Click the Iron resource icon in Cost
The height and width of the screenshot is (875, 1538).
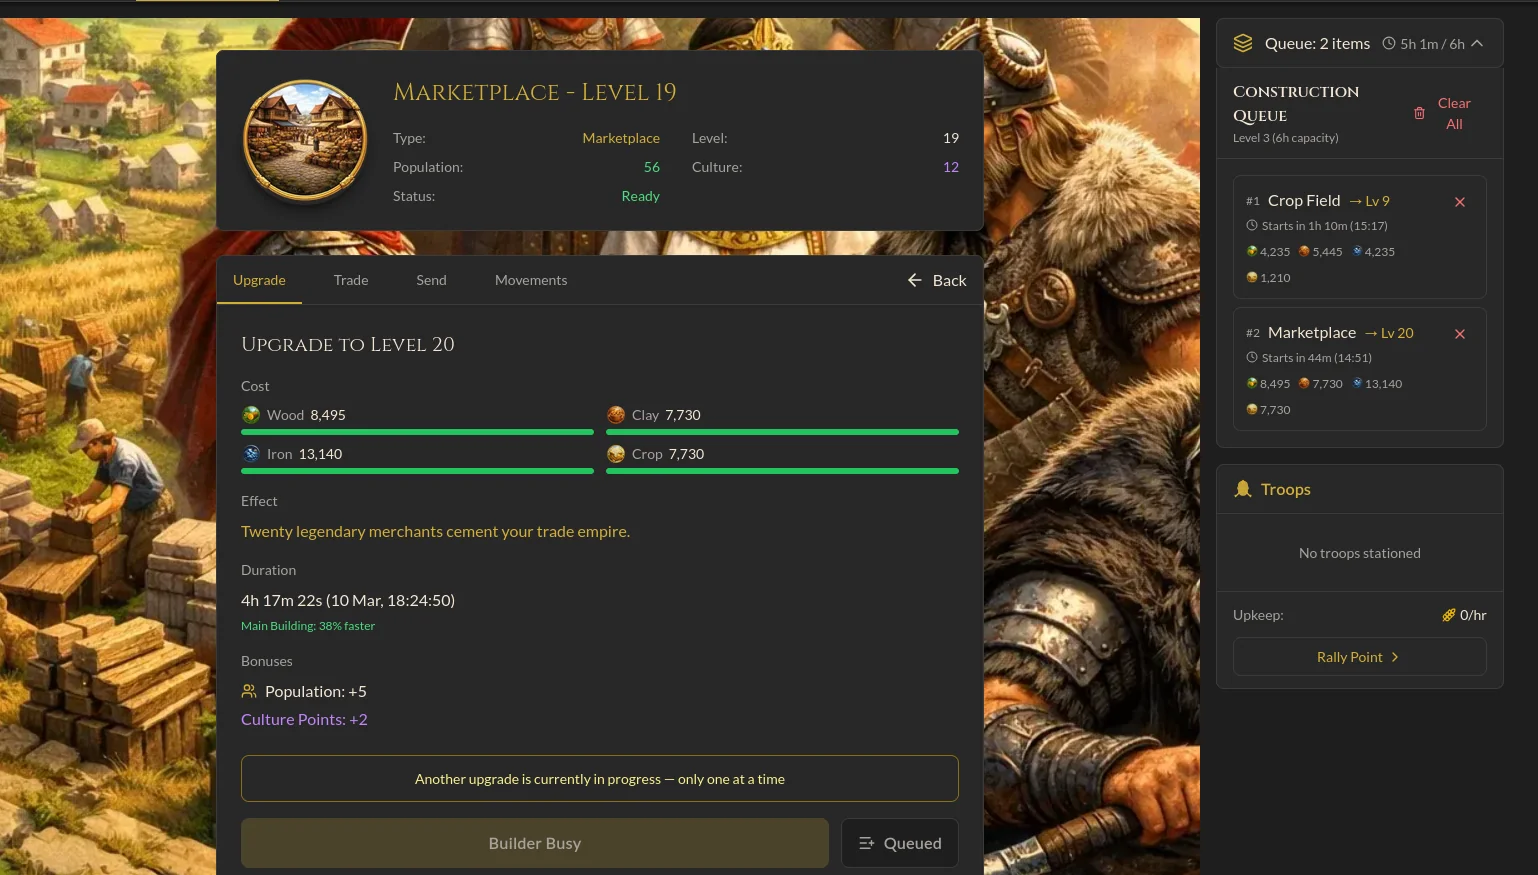point(251,454)
